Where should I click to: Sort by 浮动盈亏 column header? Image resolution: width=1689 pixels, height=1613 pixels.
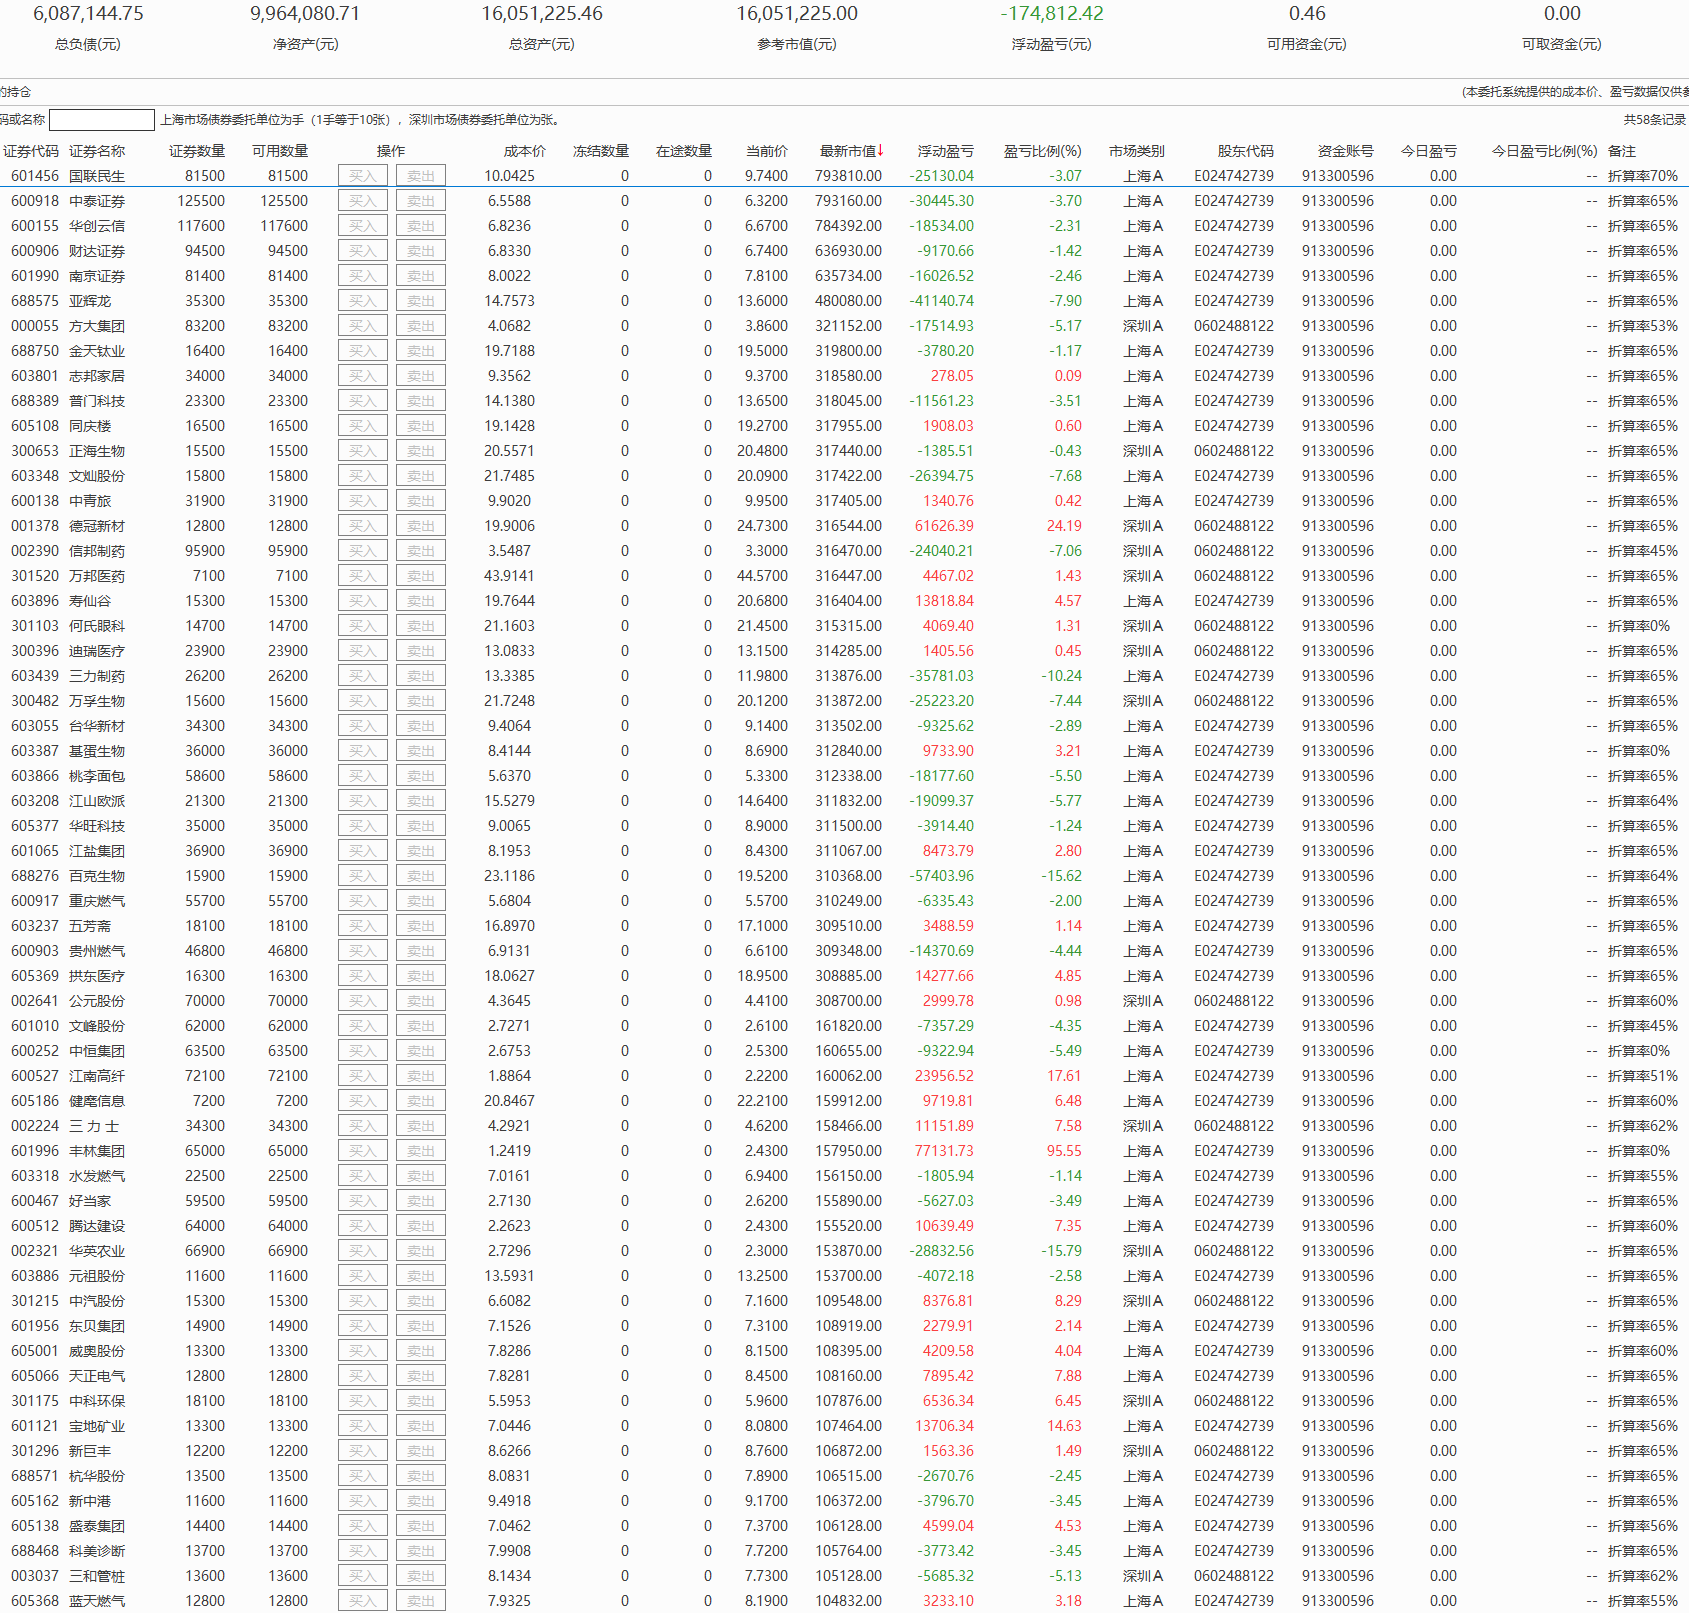click(945, 151)
